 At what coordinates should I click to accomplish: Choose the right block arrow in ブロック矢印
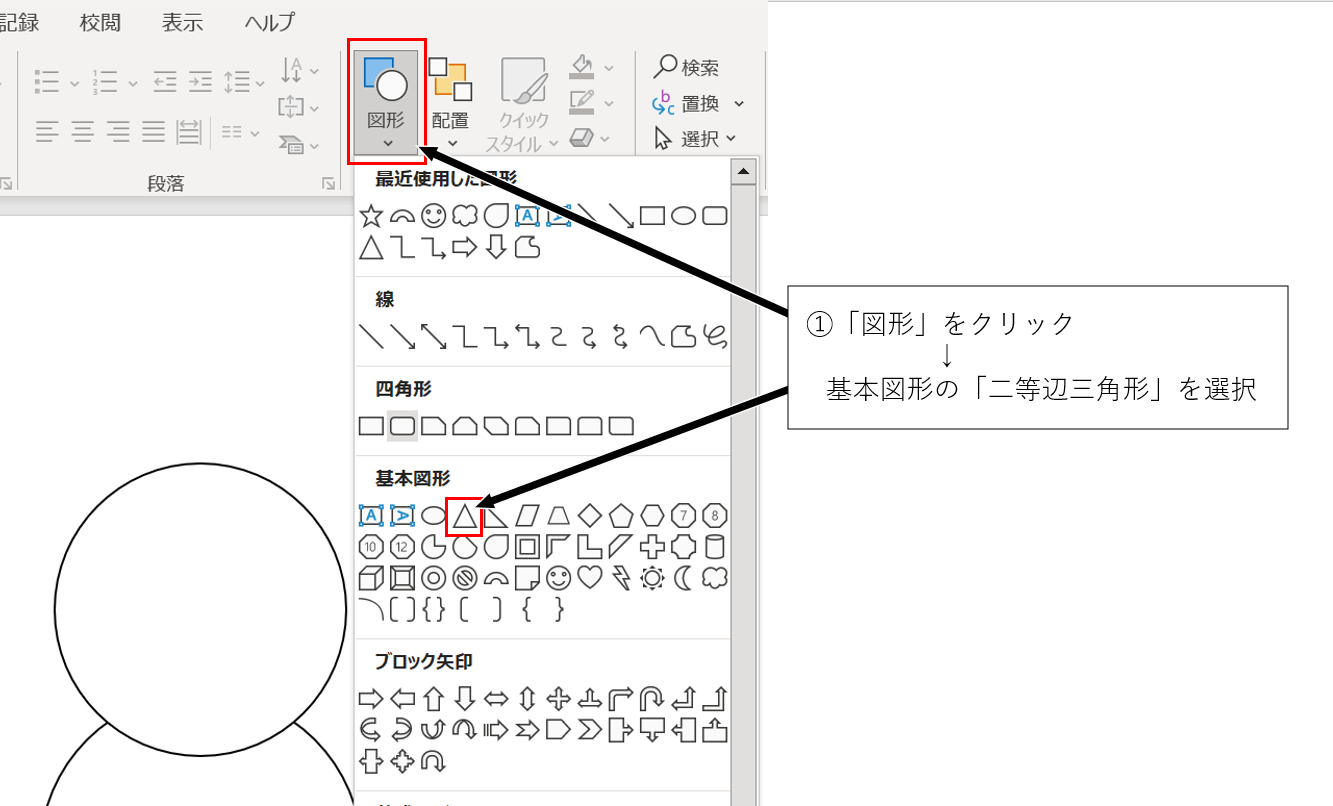coord(371,698)
